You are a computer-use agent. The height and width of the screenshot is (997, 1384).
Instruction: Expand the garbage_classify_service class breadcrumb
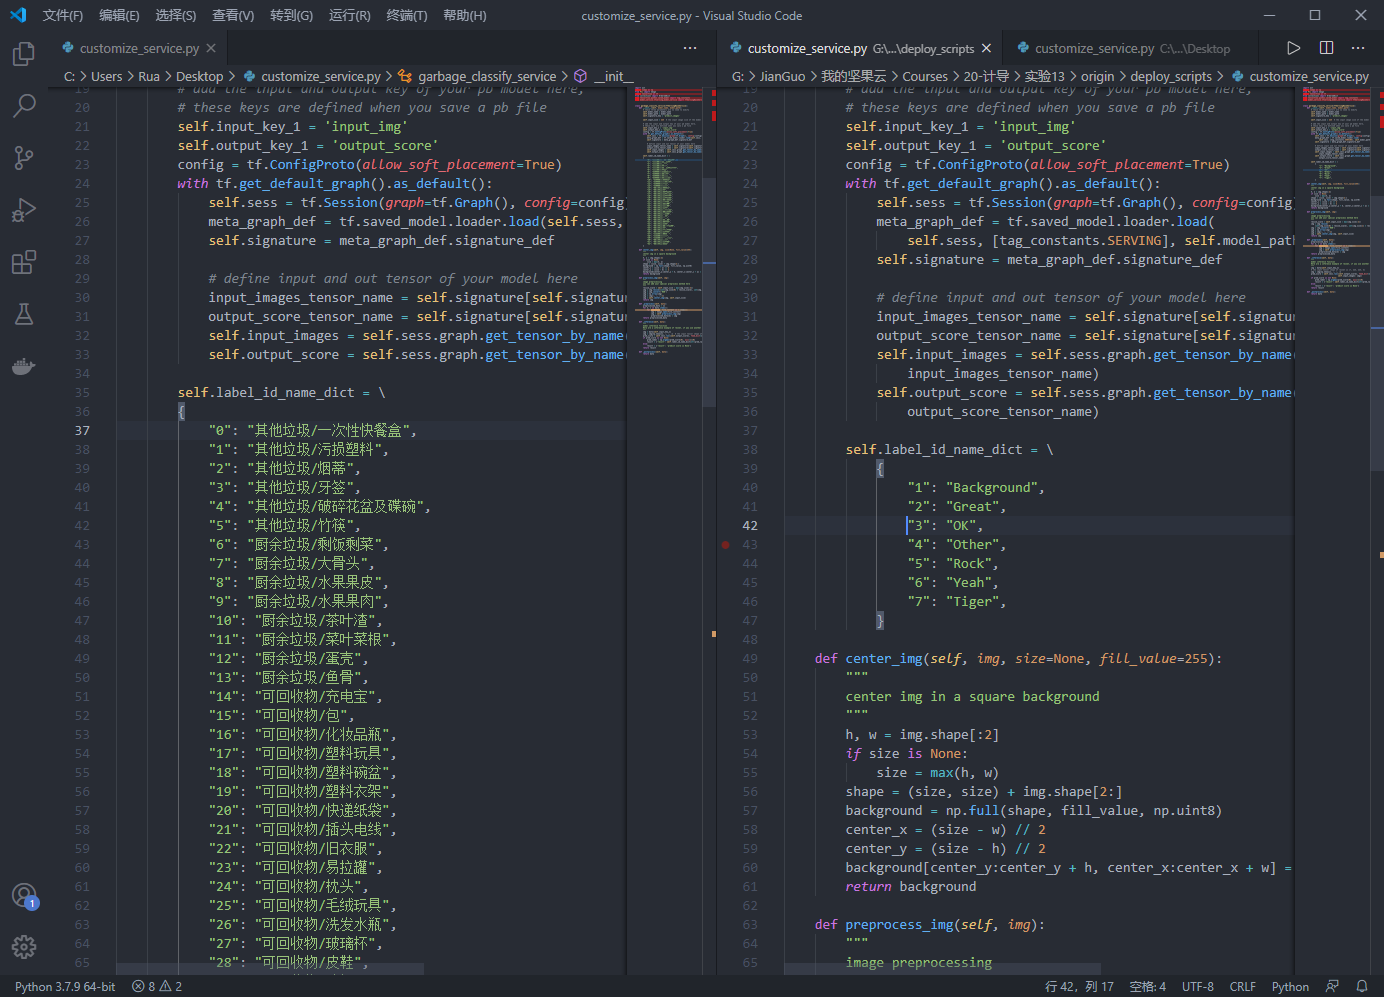pos(477,76)
